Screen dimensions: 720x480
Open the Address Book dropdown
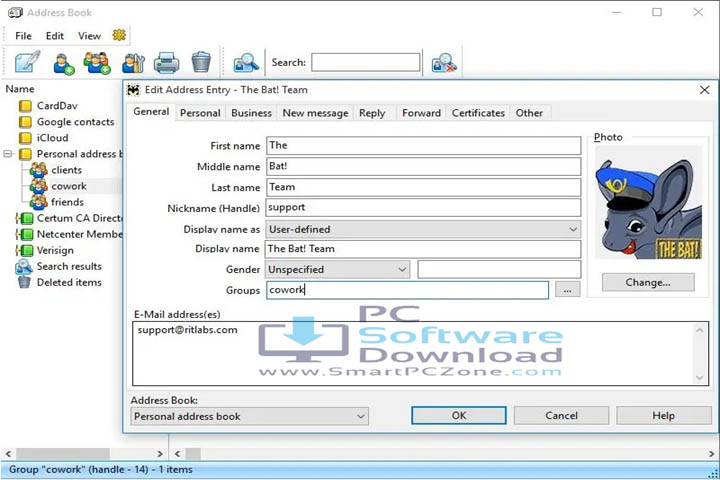[249, 417]
